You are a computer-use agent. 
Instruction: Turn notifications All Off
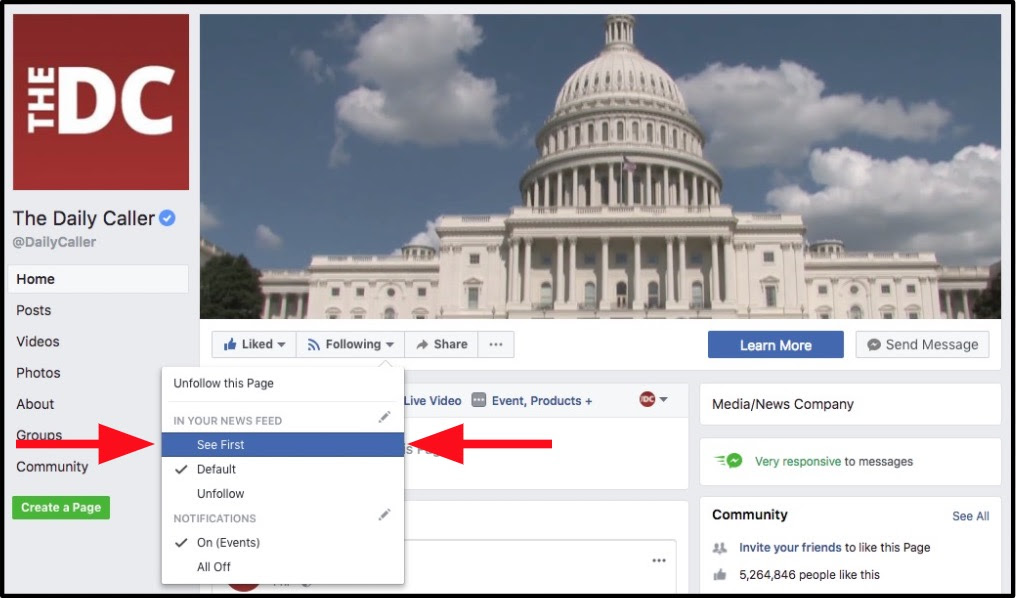[x=283, y=567]
